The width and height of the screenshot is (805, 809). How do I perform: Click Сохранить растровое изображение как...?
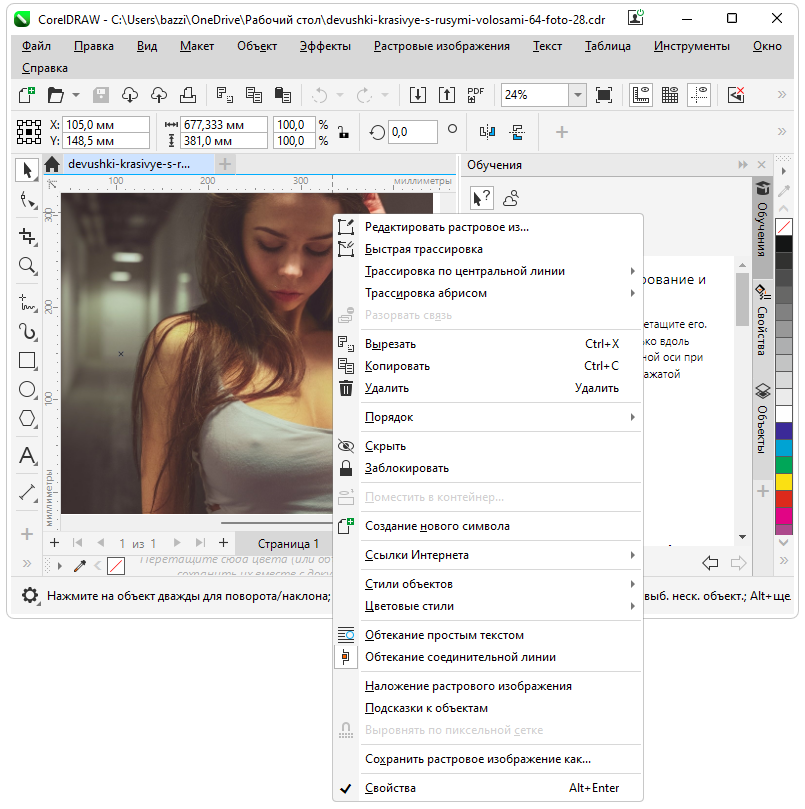[x=488, y=759]
